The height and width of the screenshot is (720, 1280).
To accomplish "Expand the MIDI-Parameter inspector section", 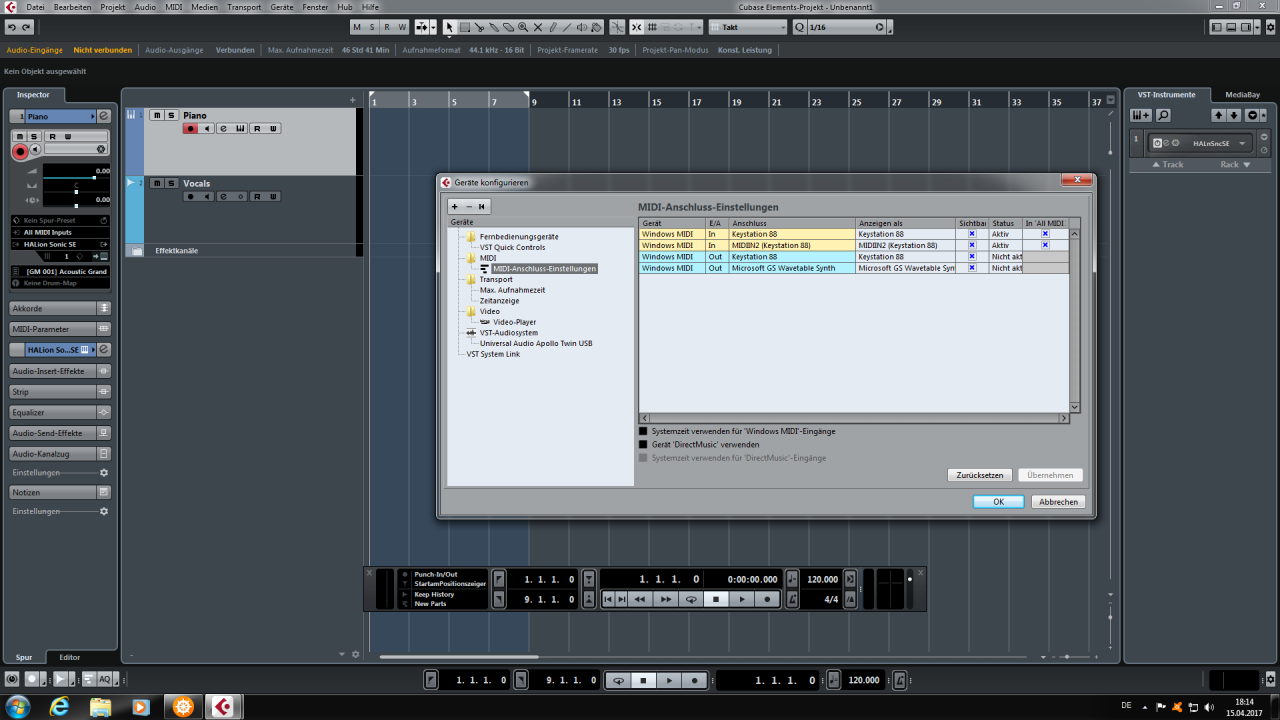I will click(x=60, y=329).
